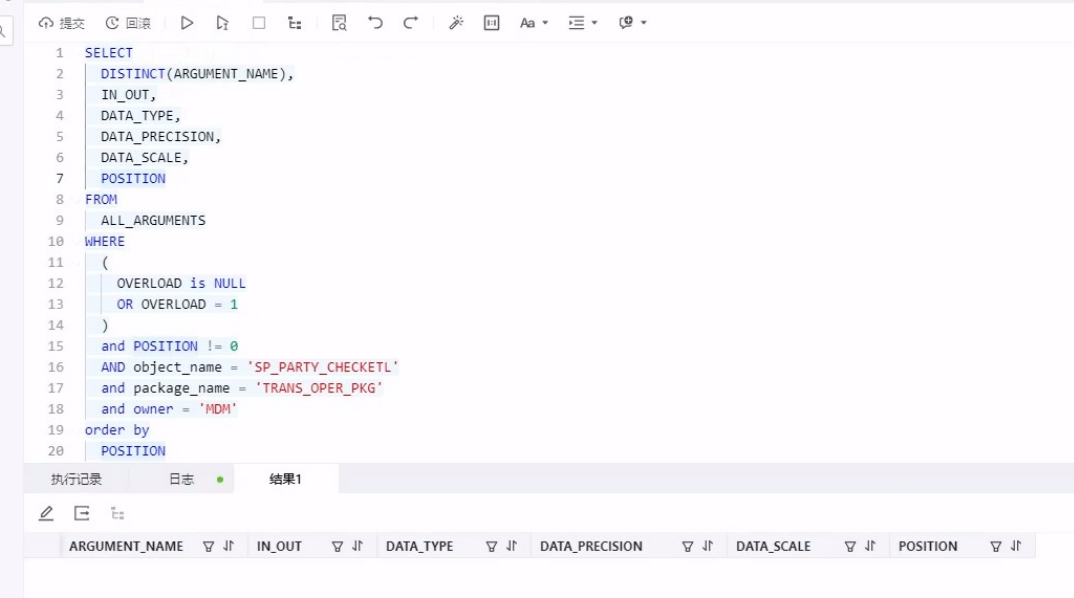Viewport: 1074px width, 598px height.
Task: Undo the last edit
Action: pos(375,23)
